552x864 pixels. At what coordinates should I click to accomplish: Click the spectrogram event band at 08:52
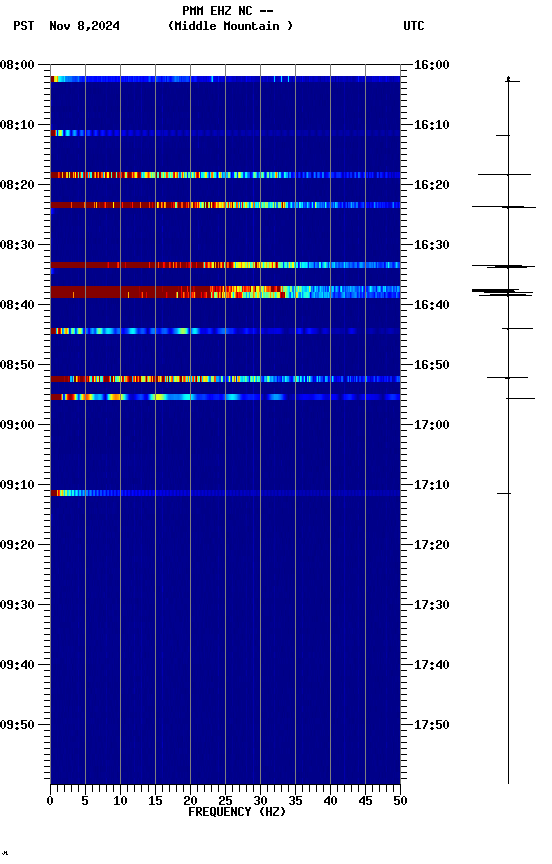(x=225, y=379)
